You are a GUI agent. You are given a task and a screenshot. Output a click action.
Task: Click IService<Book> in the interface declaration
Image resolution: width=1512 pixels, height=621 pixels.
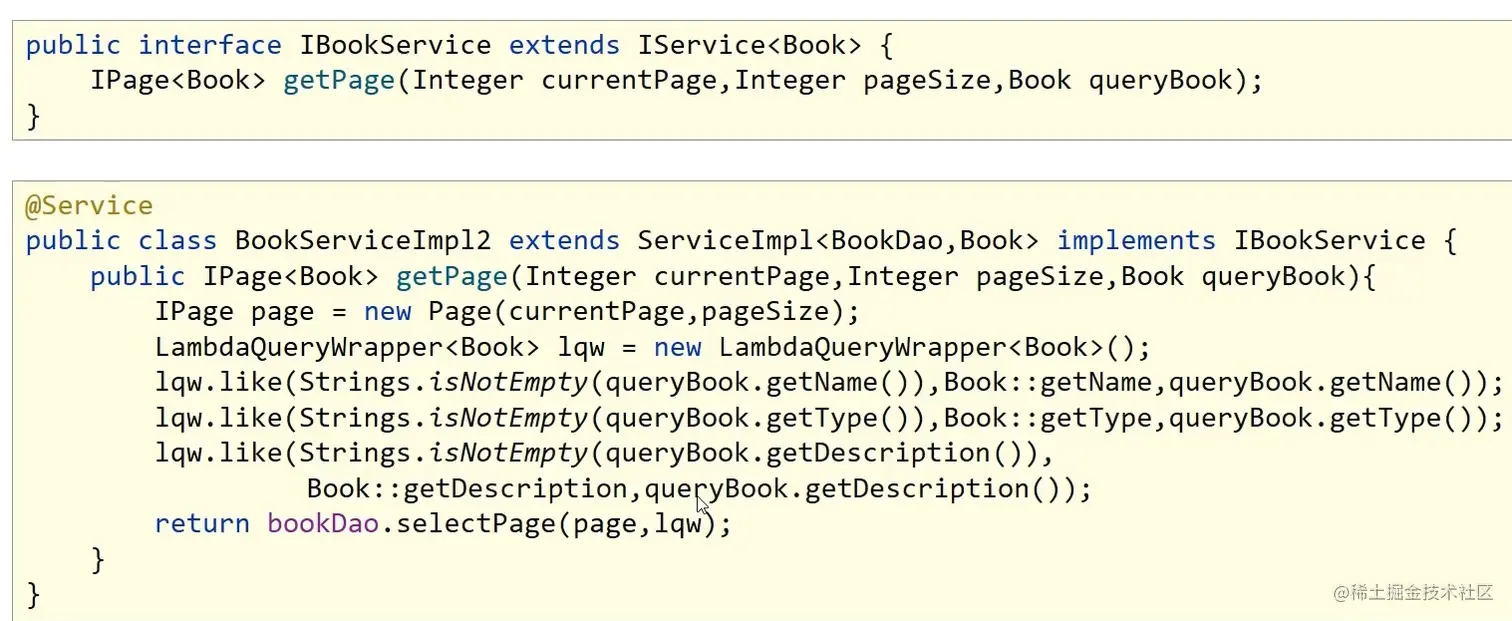pos(749,46)
